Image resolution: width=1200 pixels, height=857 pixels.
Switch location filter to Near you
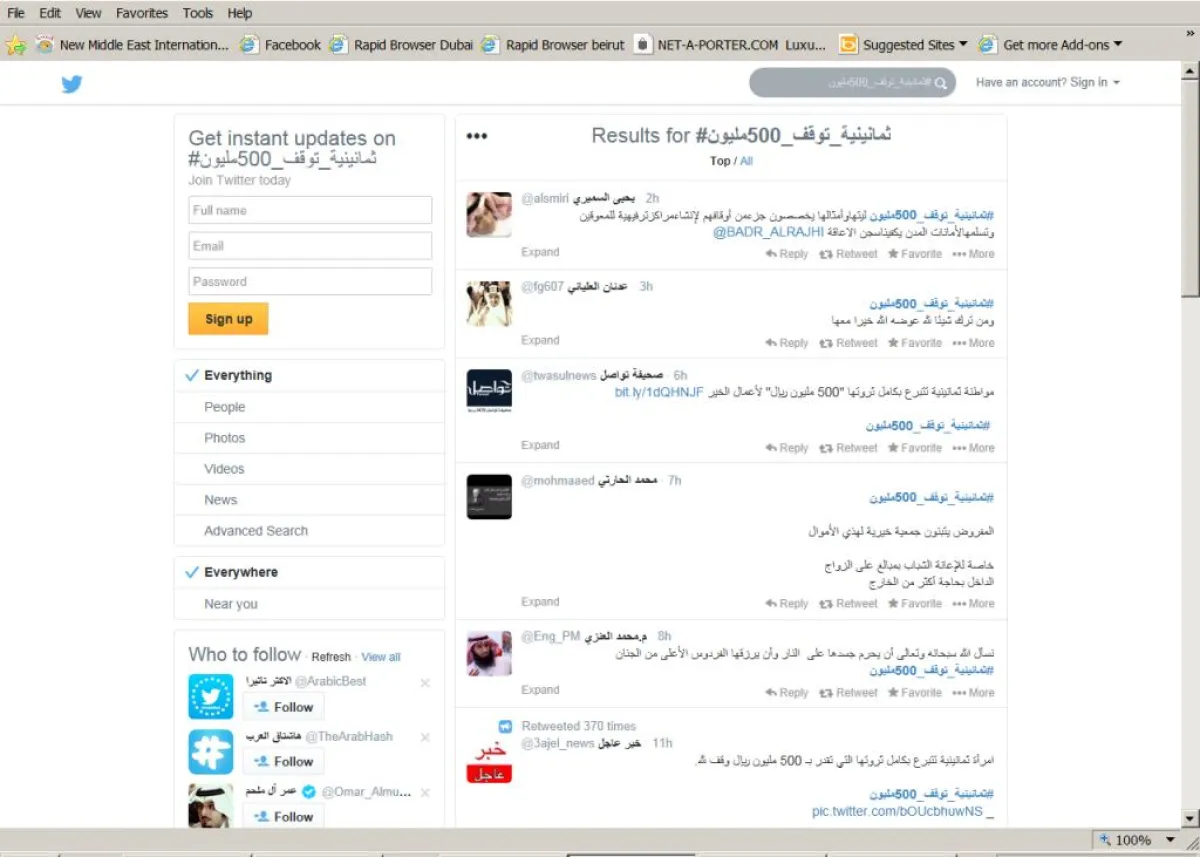[231, 604]
